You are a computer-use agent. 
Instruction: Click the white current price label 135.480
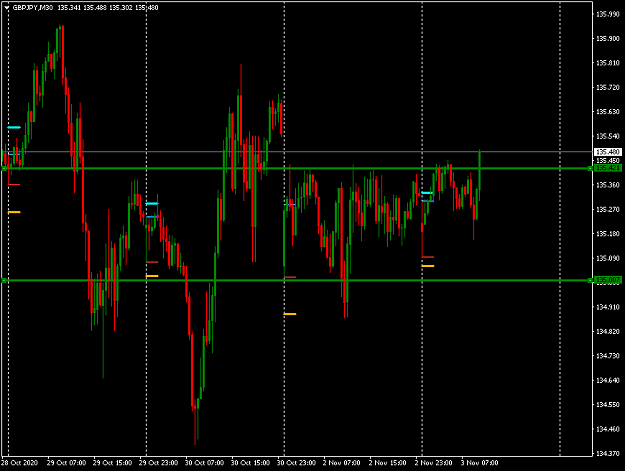coord(607,152)
